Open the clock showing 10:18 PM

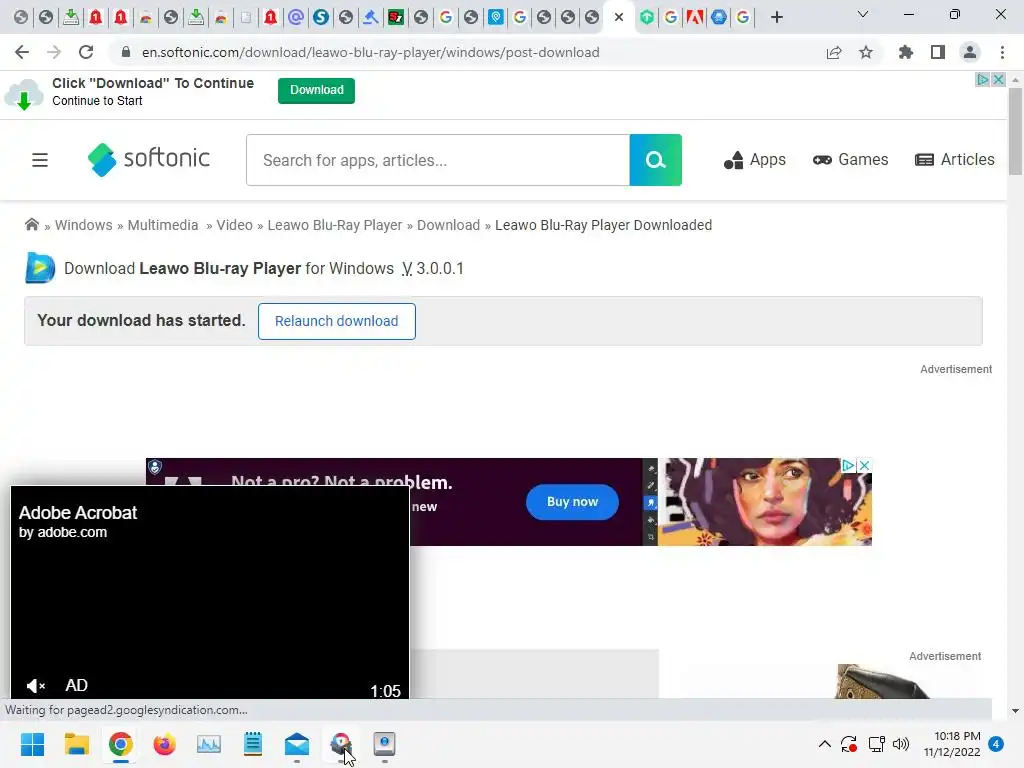(952, 744)
